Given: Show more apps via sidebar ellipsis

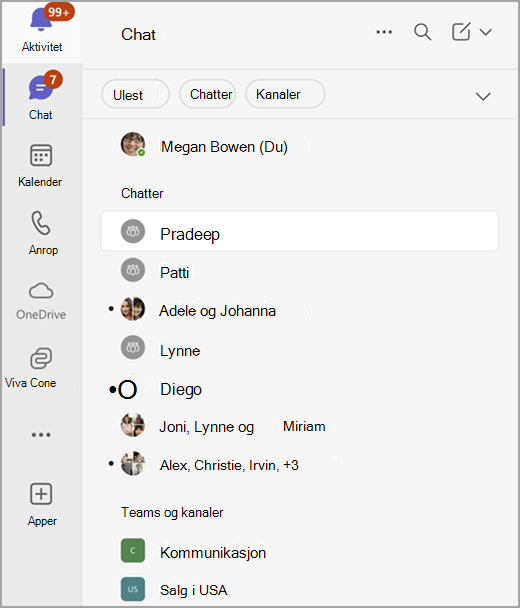Looking at the screenshot, I should [41, 435].
